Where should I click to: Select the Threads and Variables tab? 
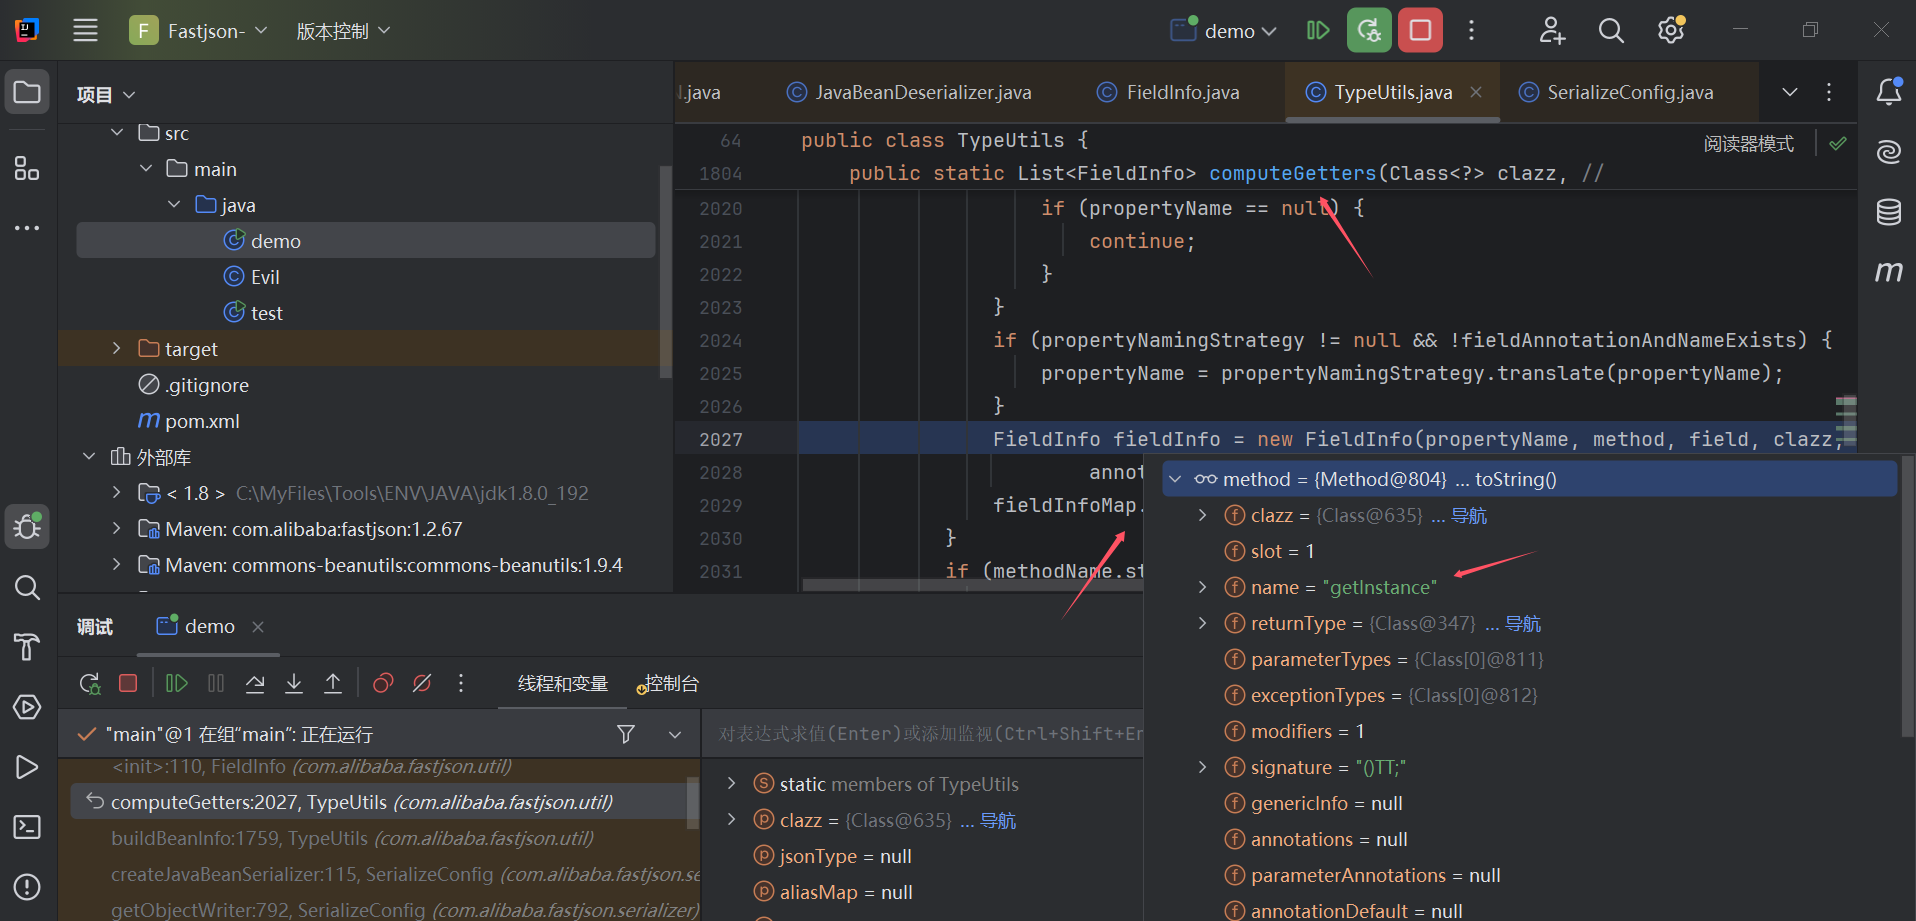tap(563, 684)
